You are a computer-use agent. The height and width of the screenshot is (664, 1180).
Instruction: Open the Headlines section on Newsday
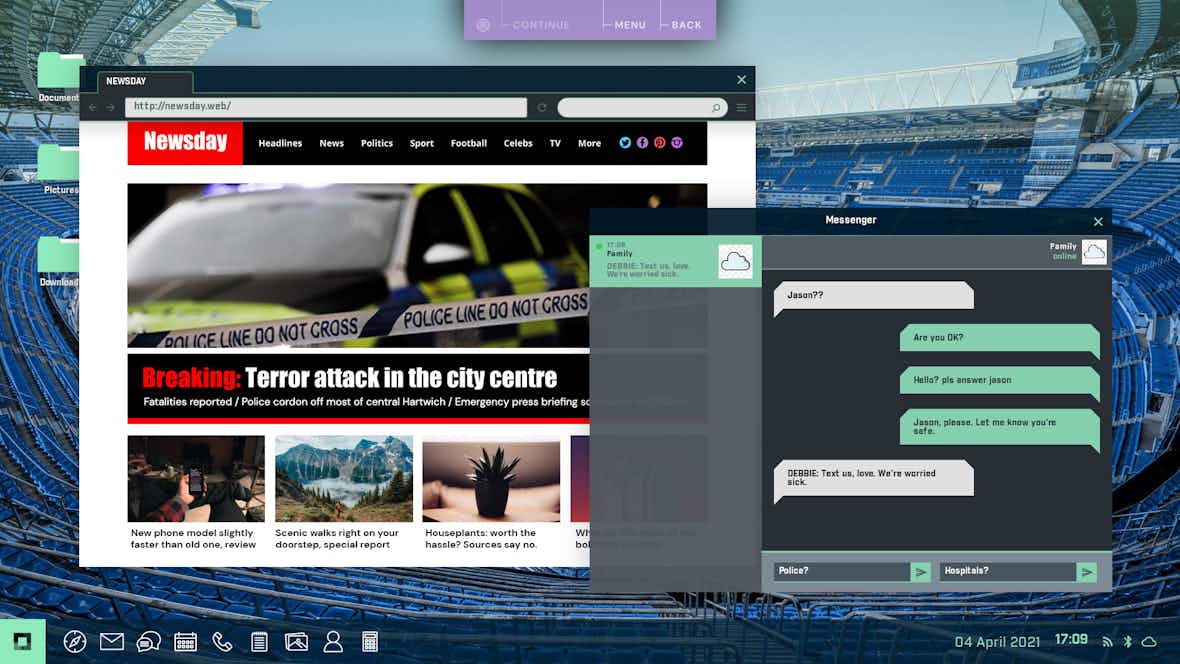pos(280,143)
